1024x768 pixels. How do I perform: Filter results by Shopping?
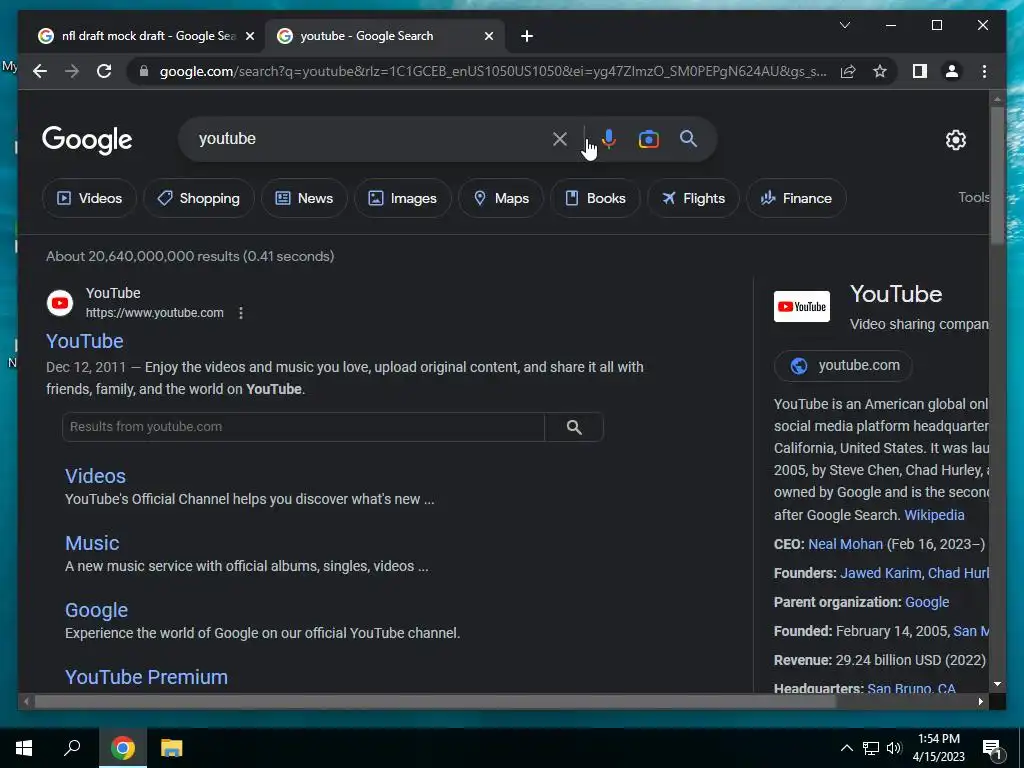pyautogui.click(x=199, y=198)
